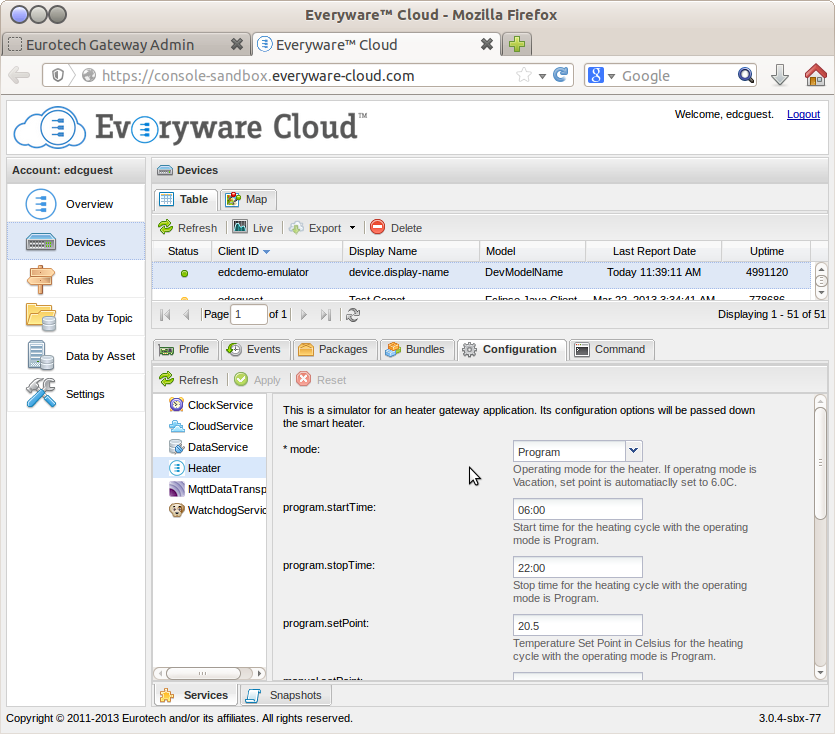Open the Bundles tab

click(x=416, y=349)
